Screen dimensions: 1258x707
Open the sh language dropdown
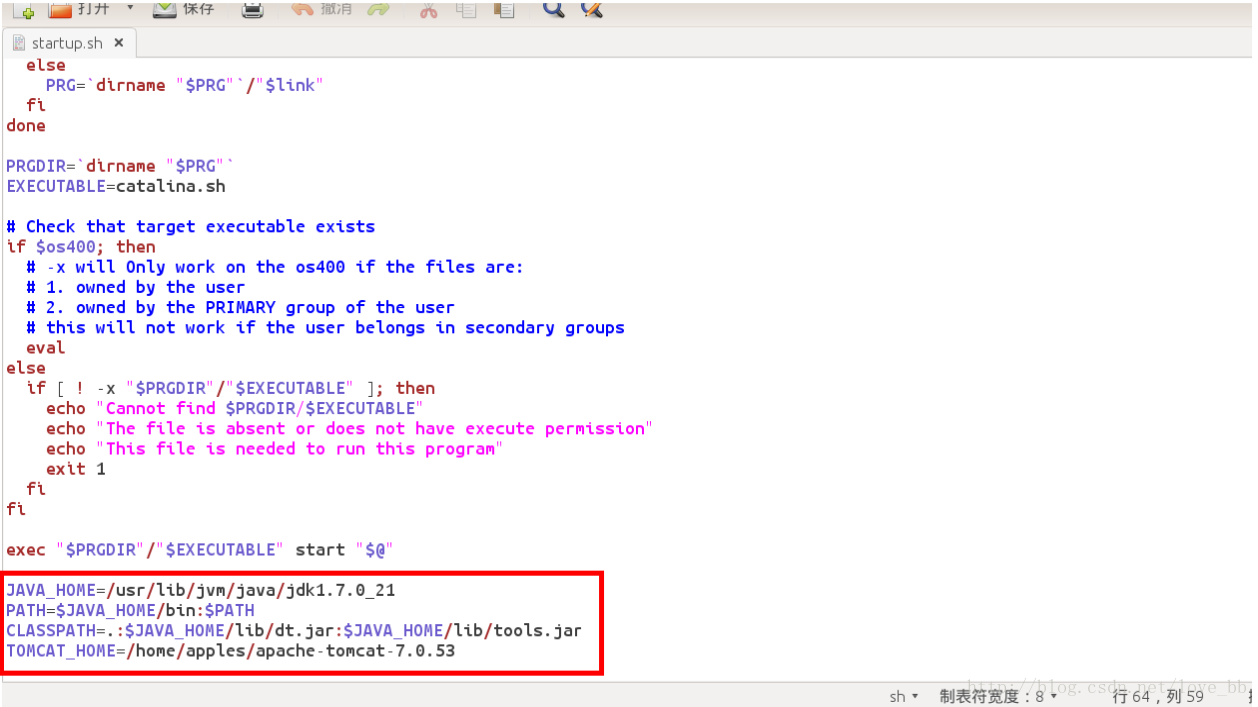pos(903,696)
